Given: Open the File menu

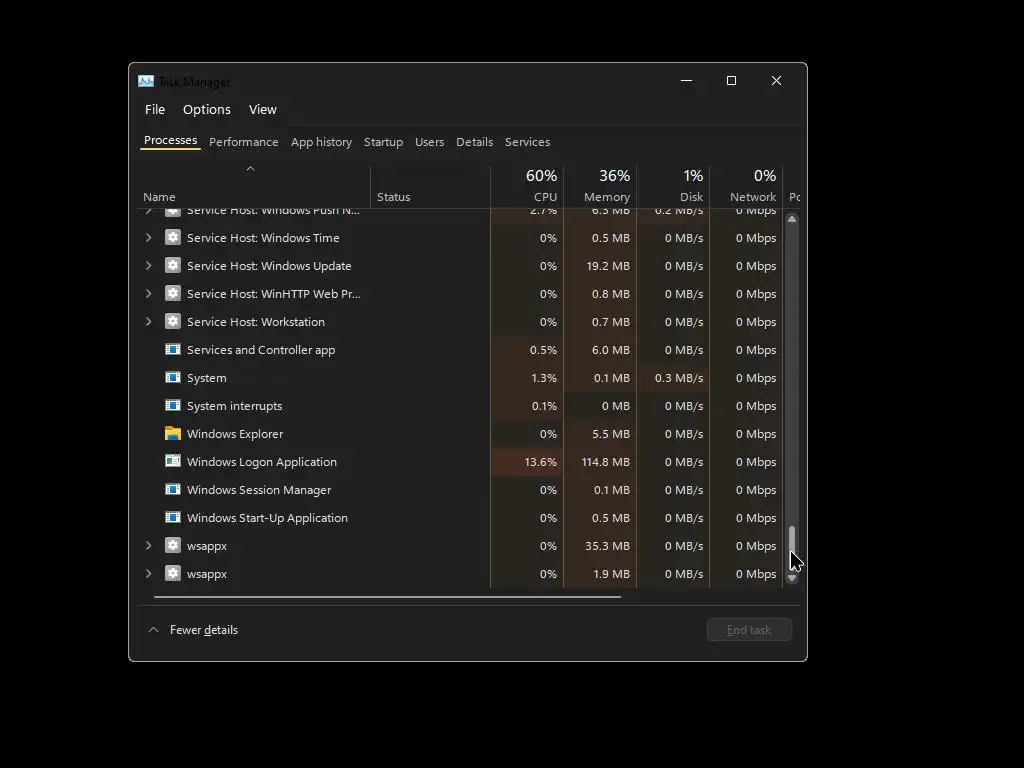Looking at the screenshot, I should coord(155,110).
